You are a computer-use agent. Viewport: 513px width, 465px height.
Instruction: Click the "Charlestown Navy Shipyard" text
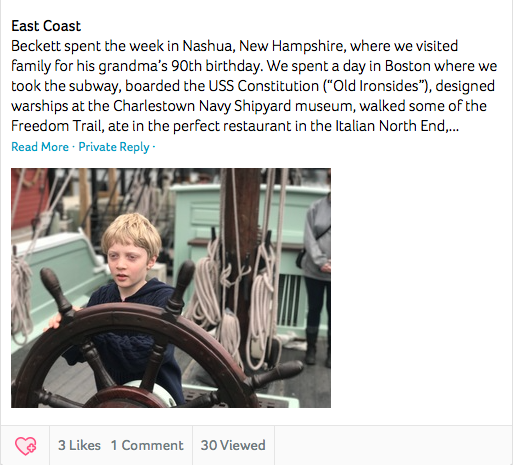click(202, 106)
